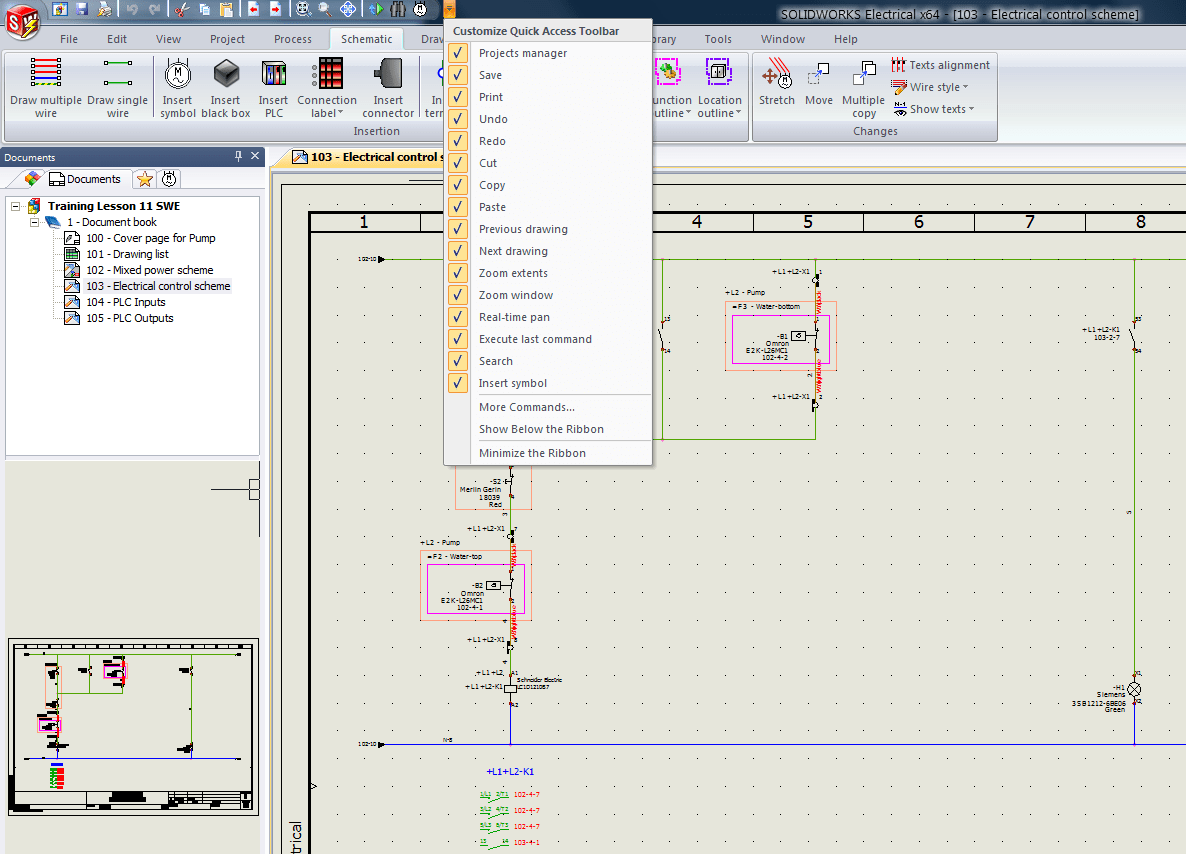Switch to the Documents panel tab

[85, 179]
